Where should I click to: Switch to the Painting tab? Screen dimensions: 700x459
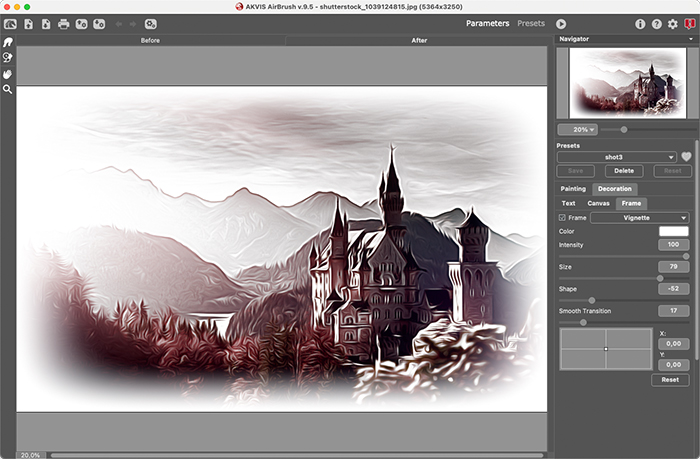[573, 188]
